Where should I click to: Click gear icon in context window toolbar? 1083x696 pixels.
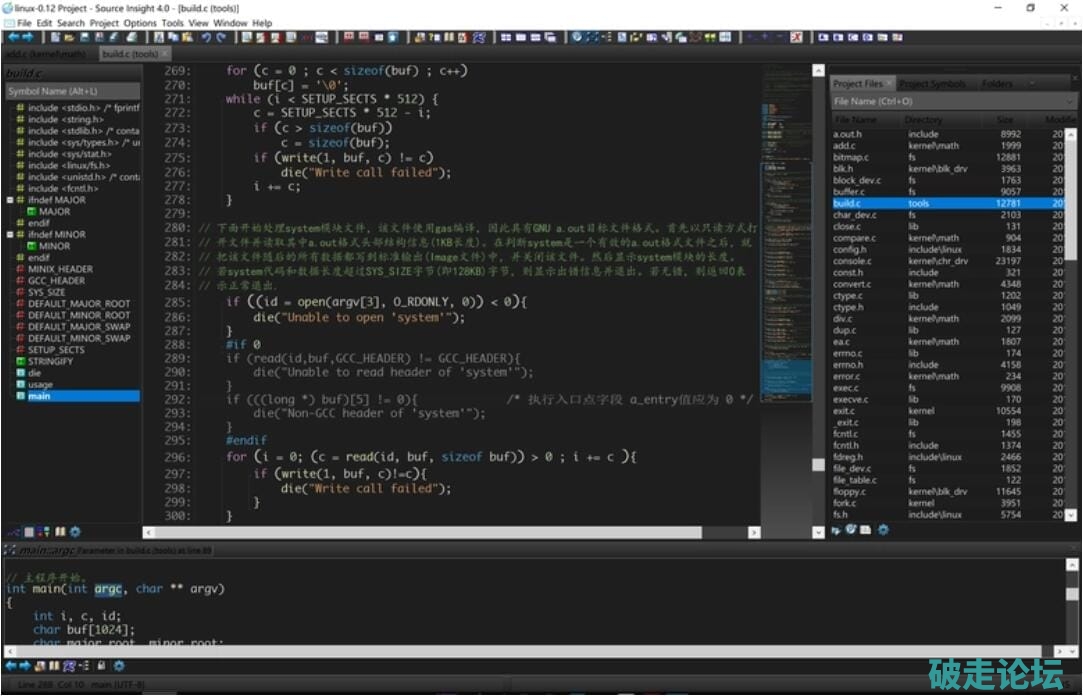coord(118,665)
